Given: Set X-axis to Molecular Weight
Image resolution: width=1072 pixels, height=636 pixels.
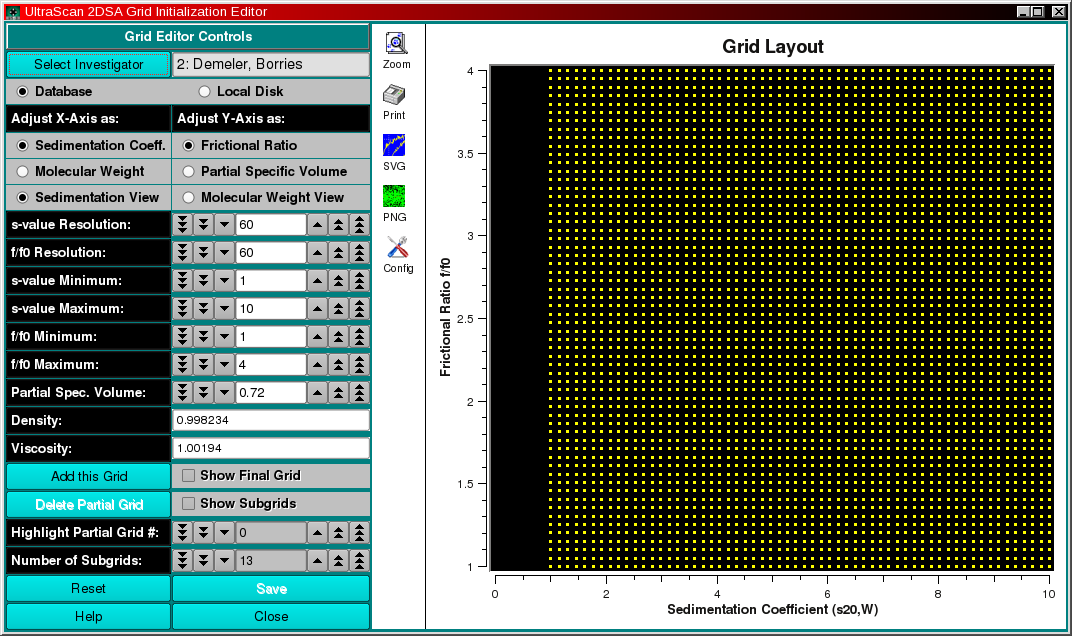Looking at the screenshot, I should tap(23, 172).
